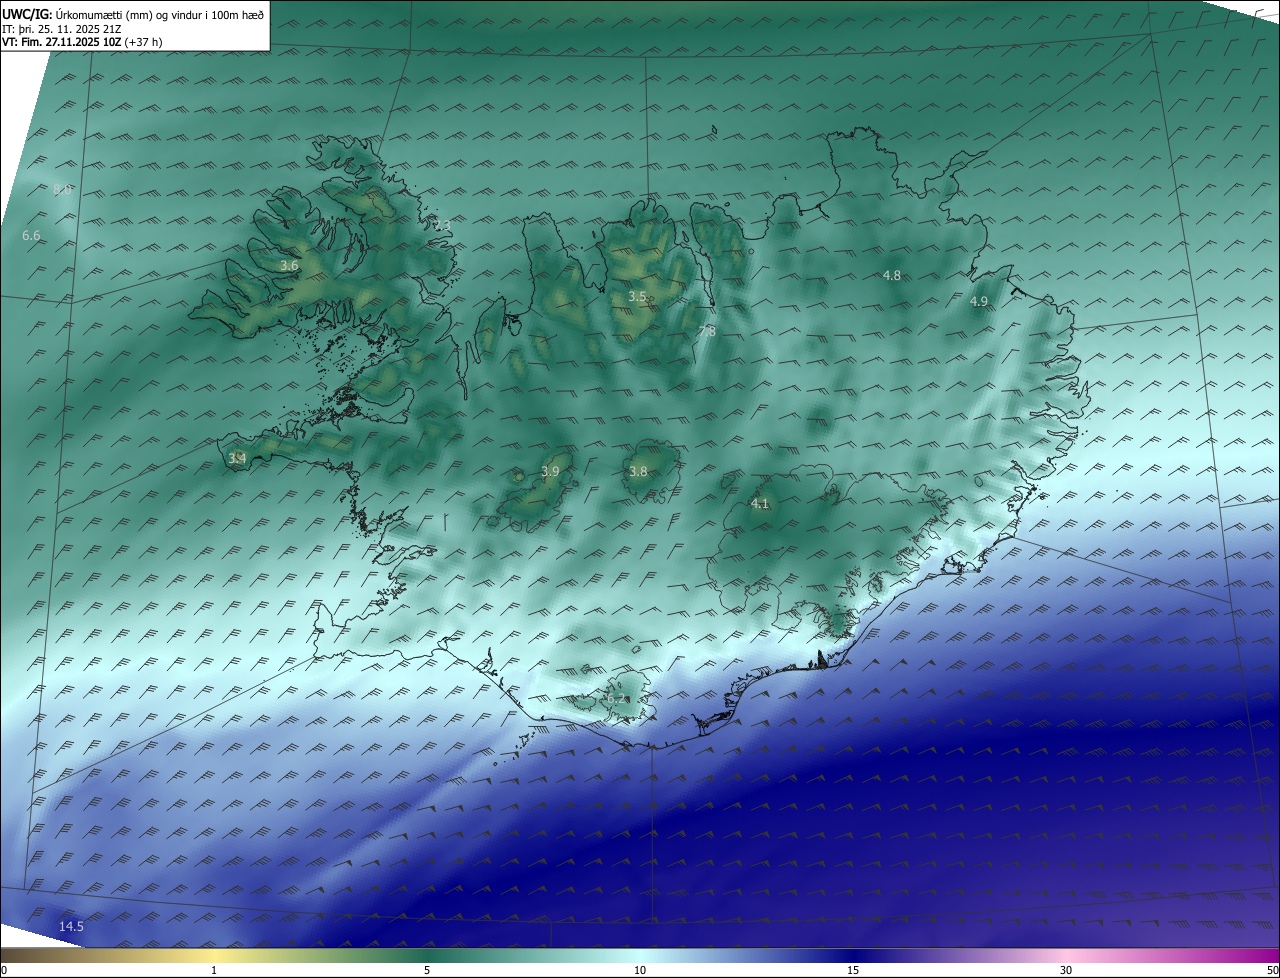The height and width of the screenshot is (978, 1280).
Task: Click the 4.9 value label
Action: (x=979, y=302)
